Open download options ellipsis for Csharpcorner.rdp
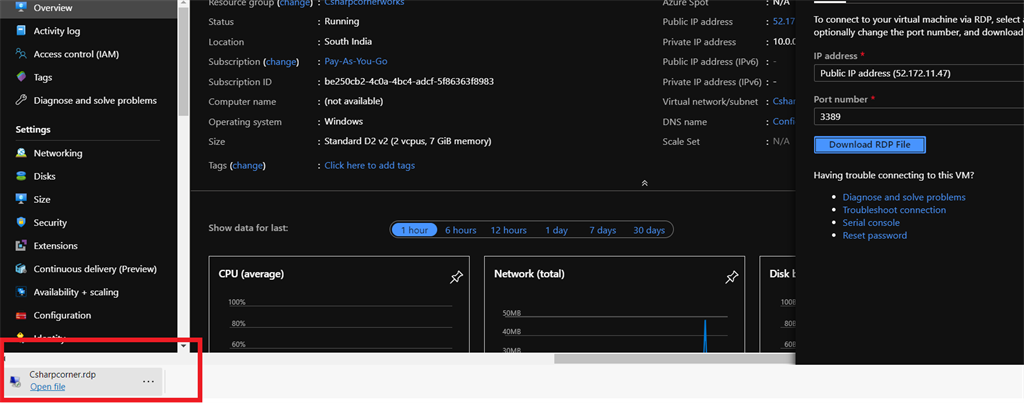The width and height of the screenshot is (1024, 403). click(148, 381)
